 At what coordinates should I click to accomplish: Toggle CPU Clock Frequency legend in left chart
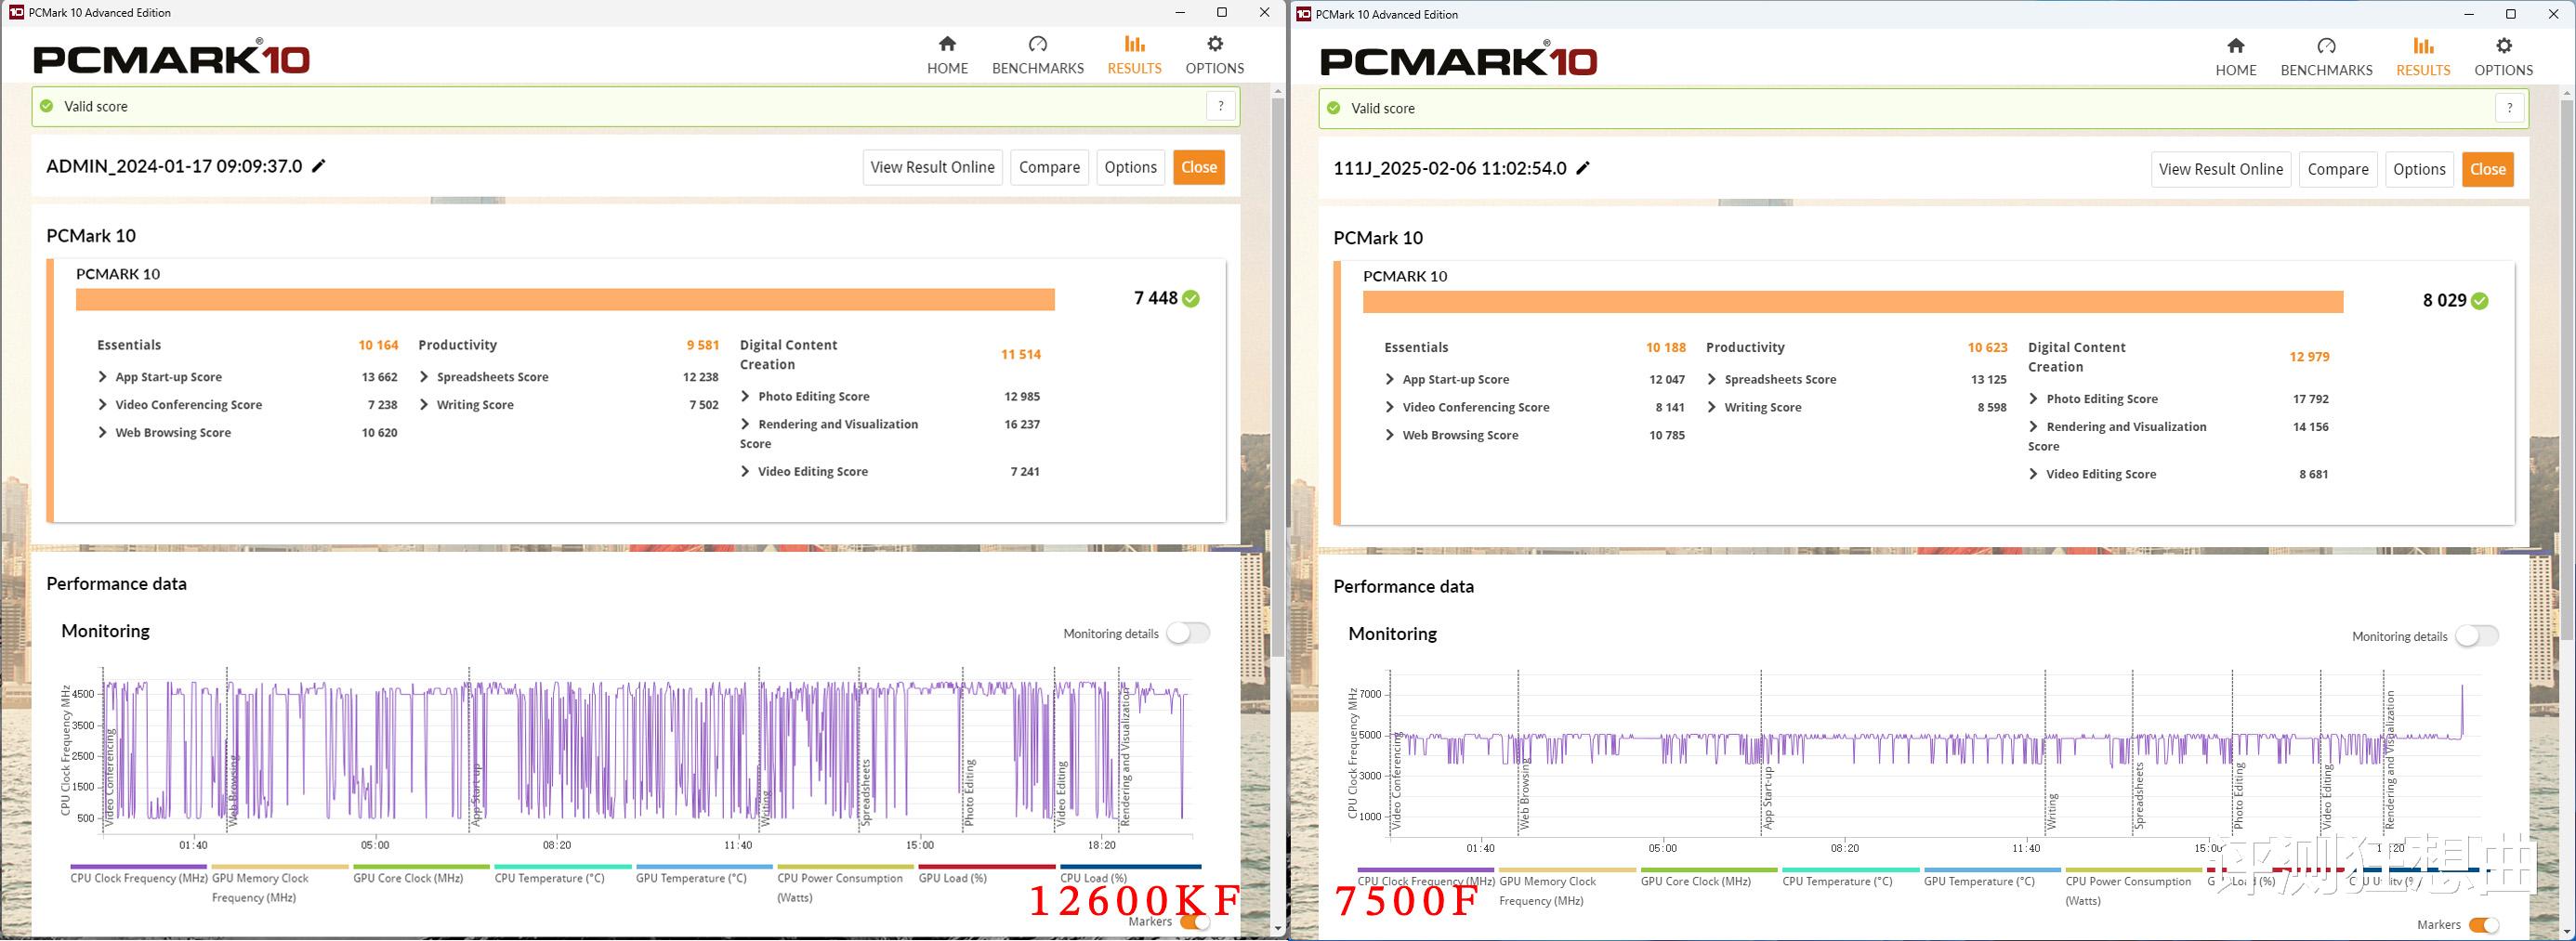(139, 875)
